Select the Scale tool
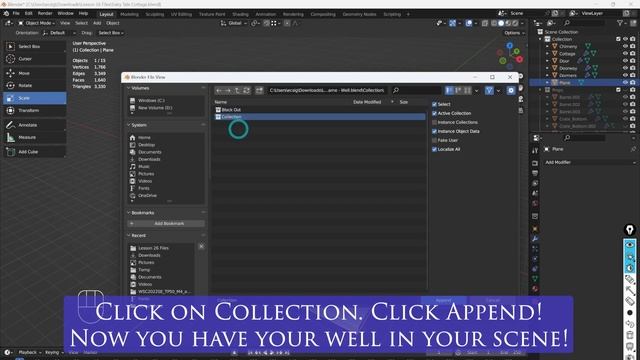Viewport: 640px width, 360px height. (35, 98)
